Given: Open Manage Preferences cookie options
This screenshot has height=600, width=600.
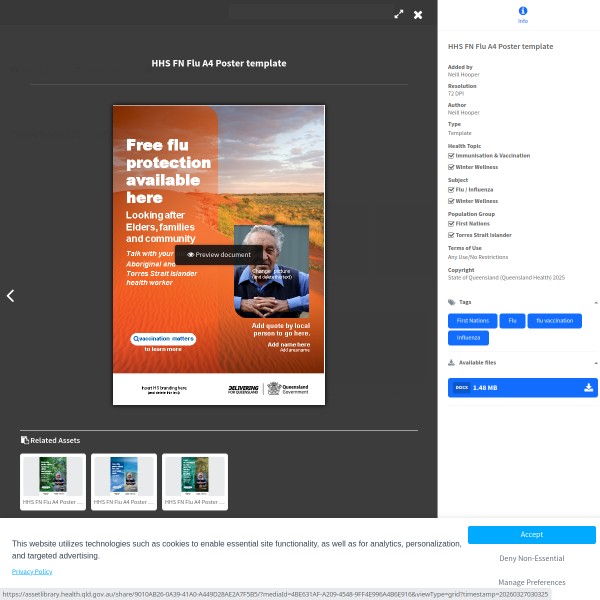Looking at the screenshot, I should pyautogui.click(x=531, y=582).
